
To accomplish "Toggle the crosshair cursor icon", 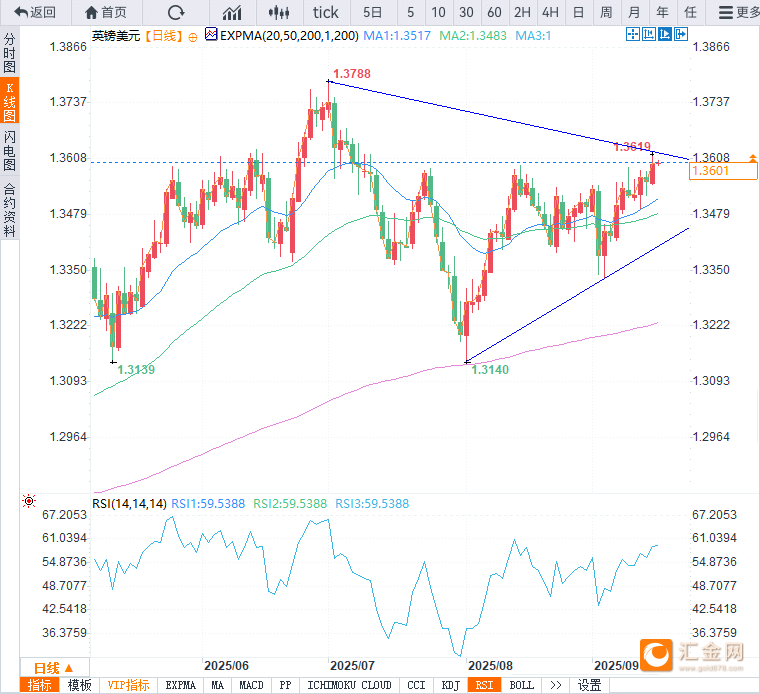I will 633,34.
